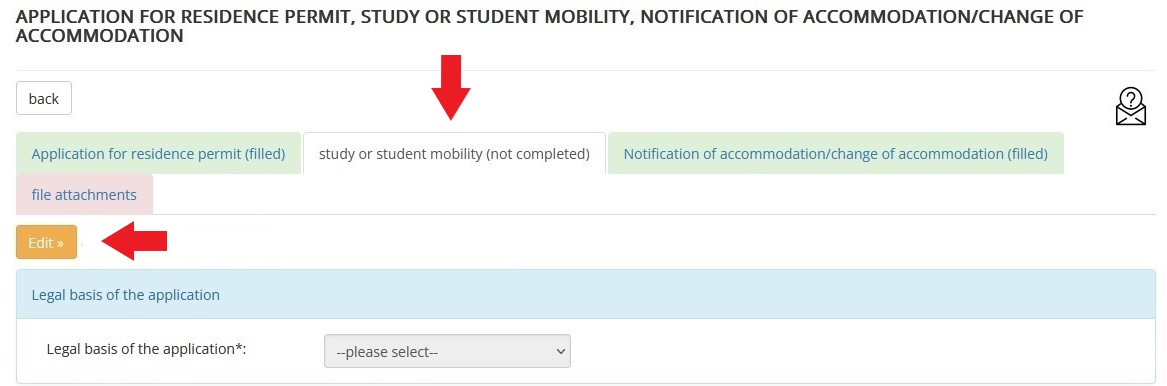
Task: Select the tab marked '(not completed)'
Action: [x=454, y=154]
